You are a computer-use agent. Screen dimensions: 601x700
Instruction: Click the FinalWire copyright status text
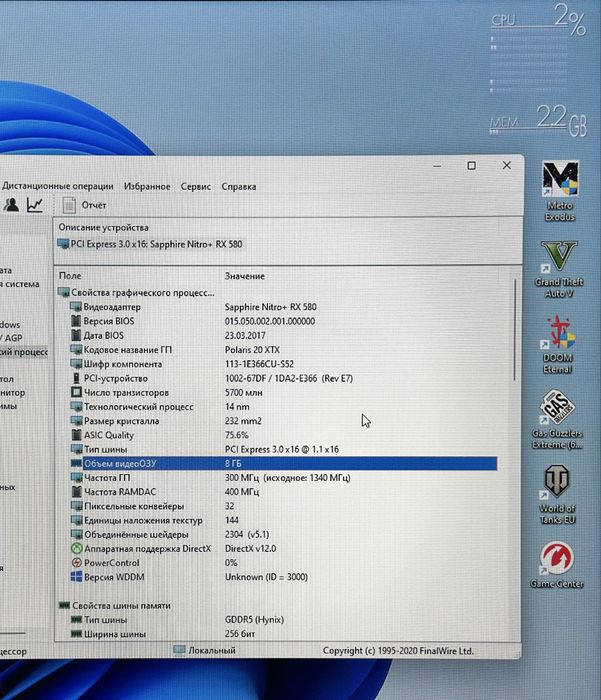[x=398, y=651]
